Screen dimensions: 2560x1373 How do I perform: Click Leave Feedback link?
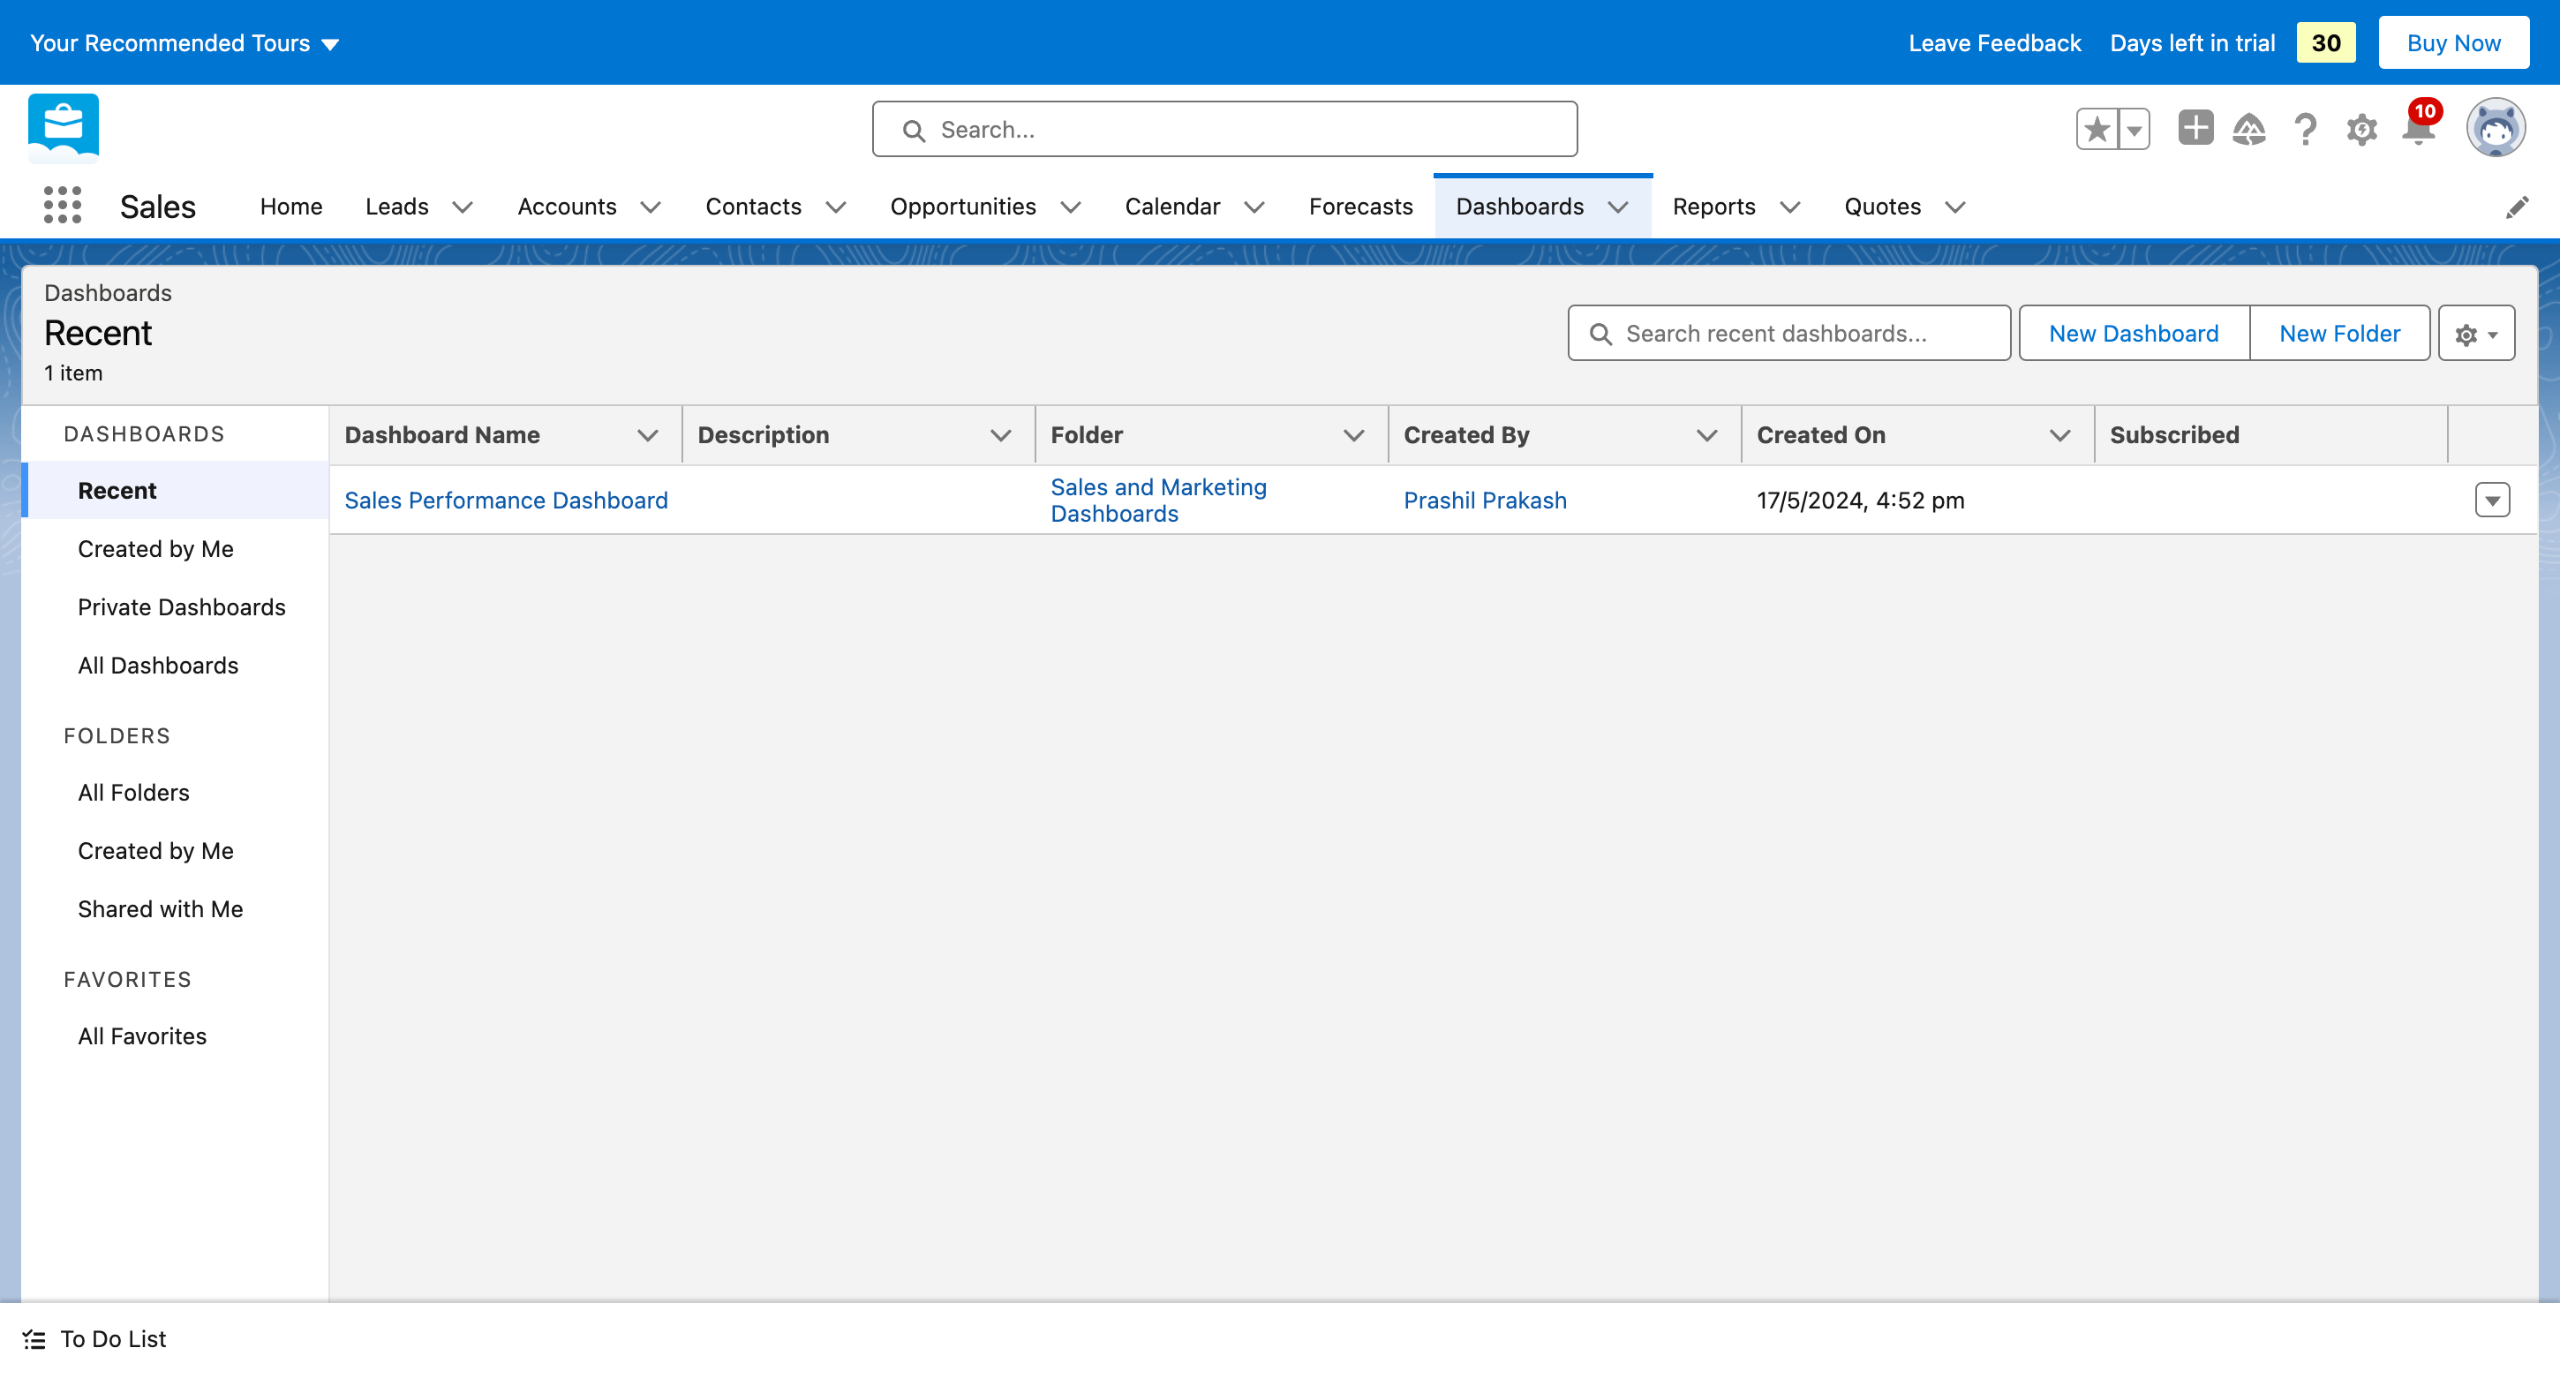[x=1994, y=43]
